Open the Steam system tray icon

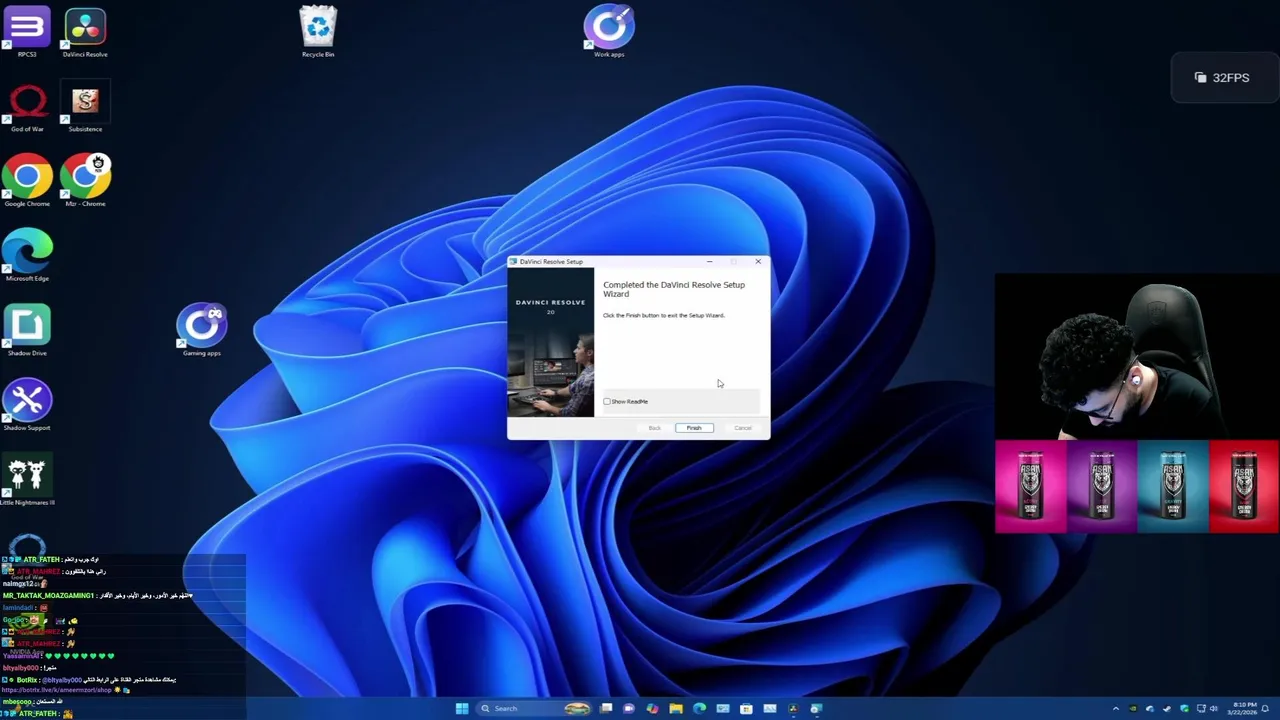(x=1167, y=709)
